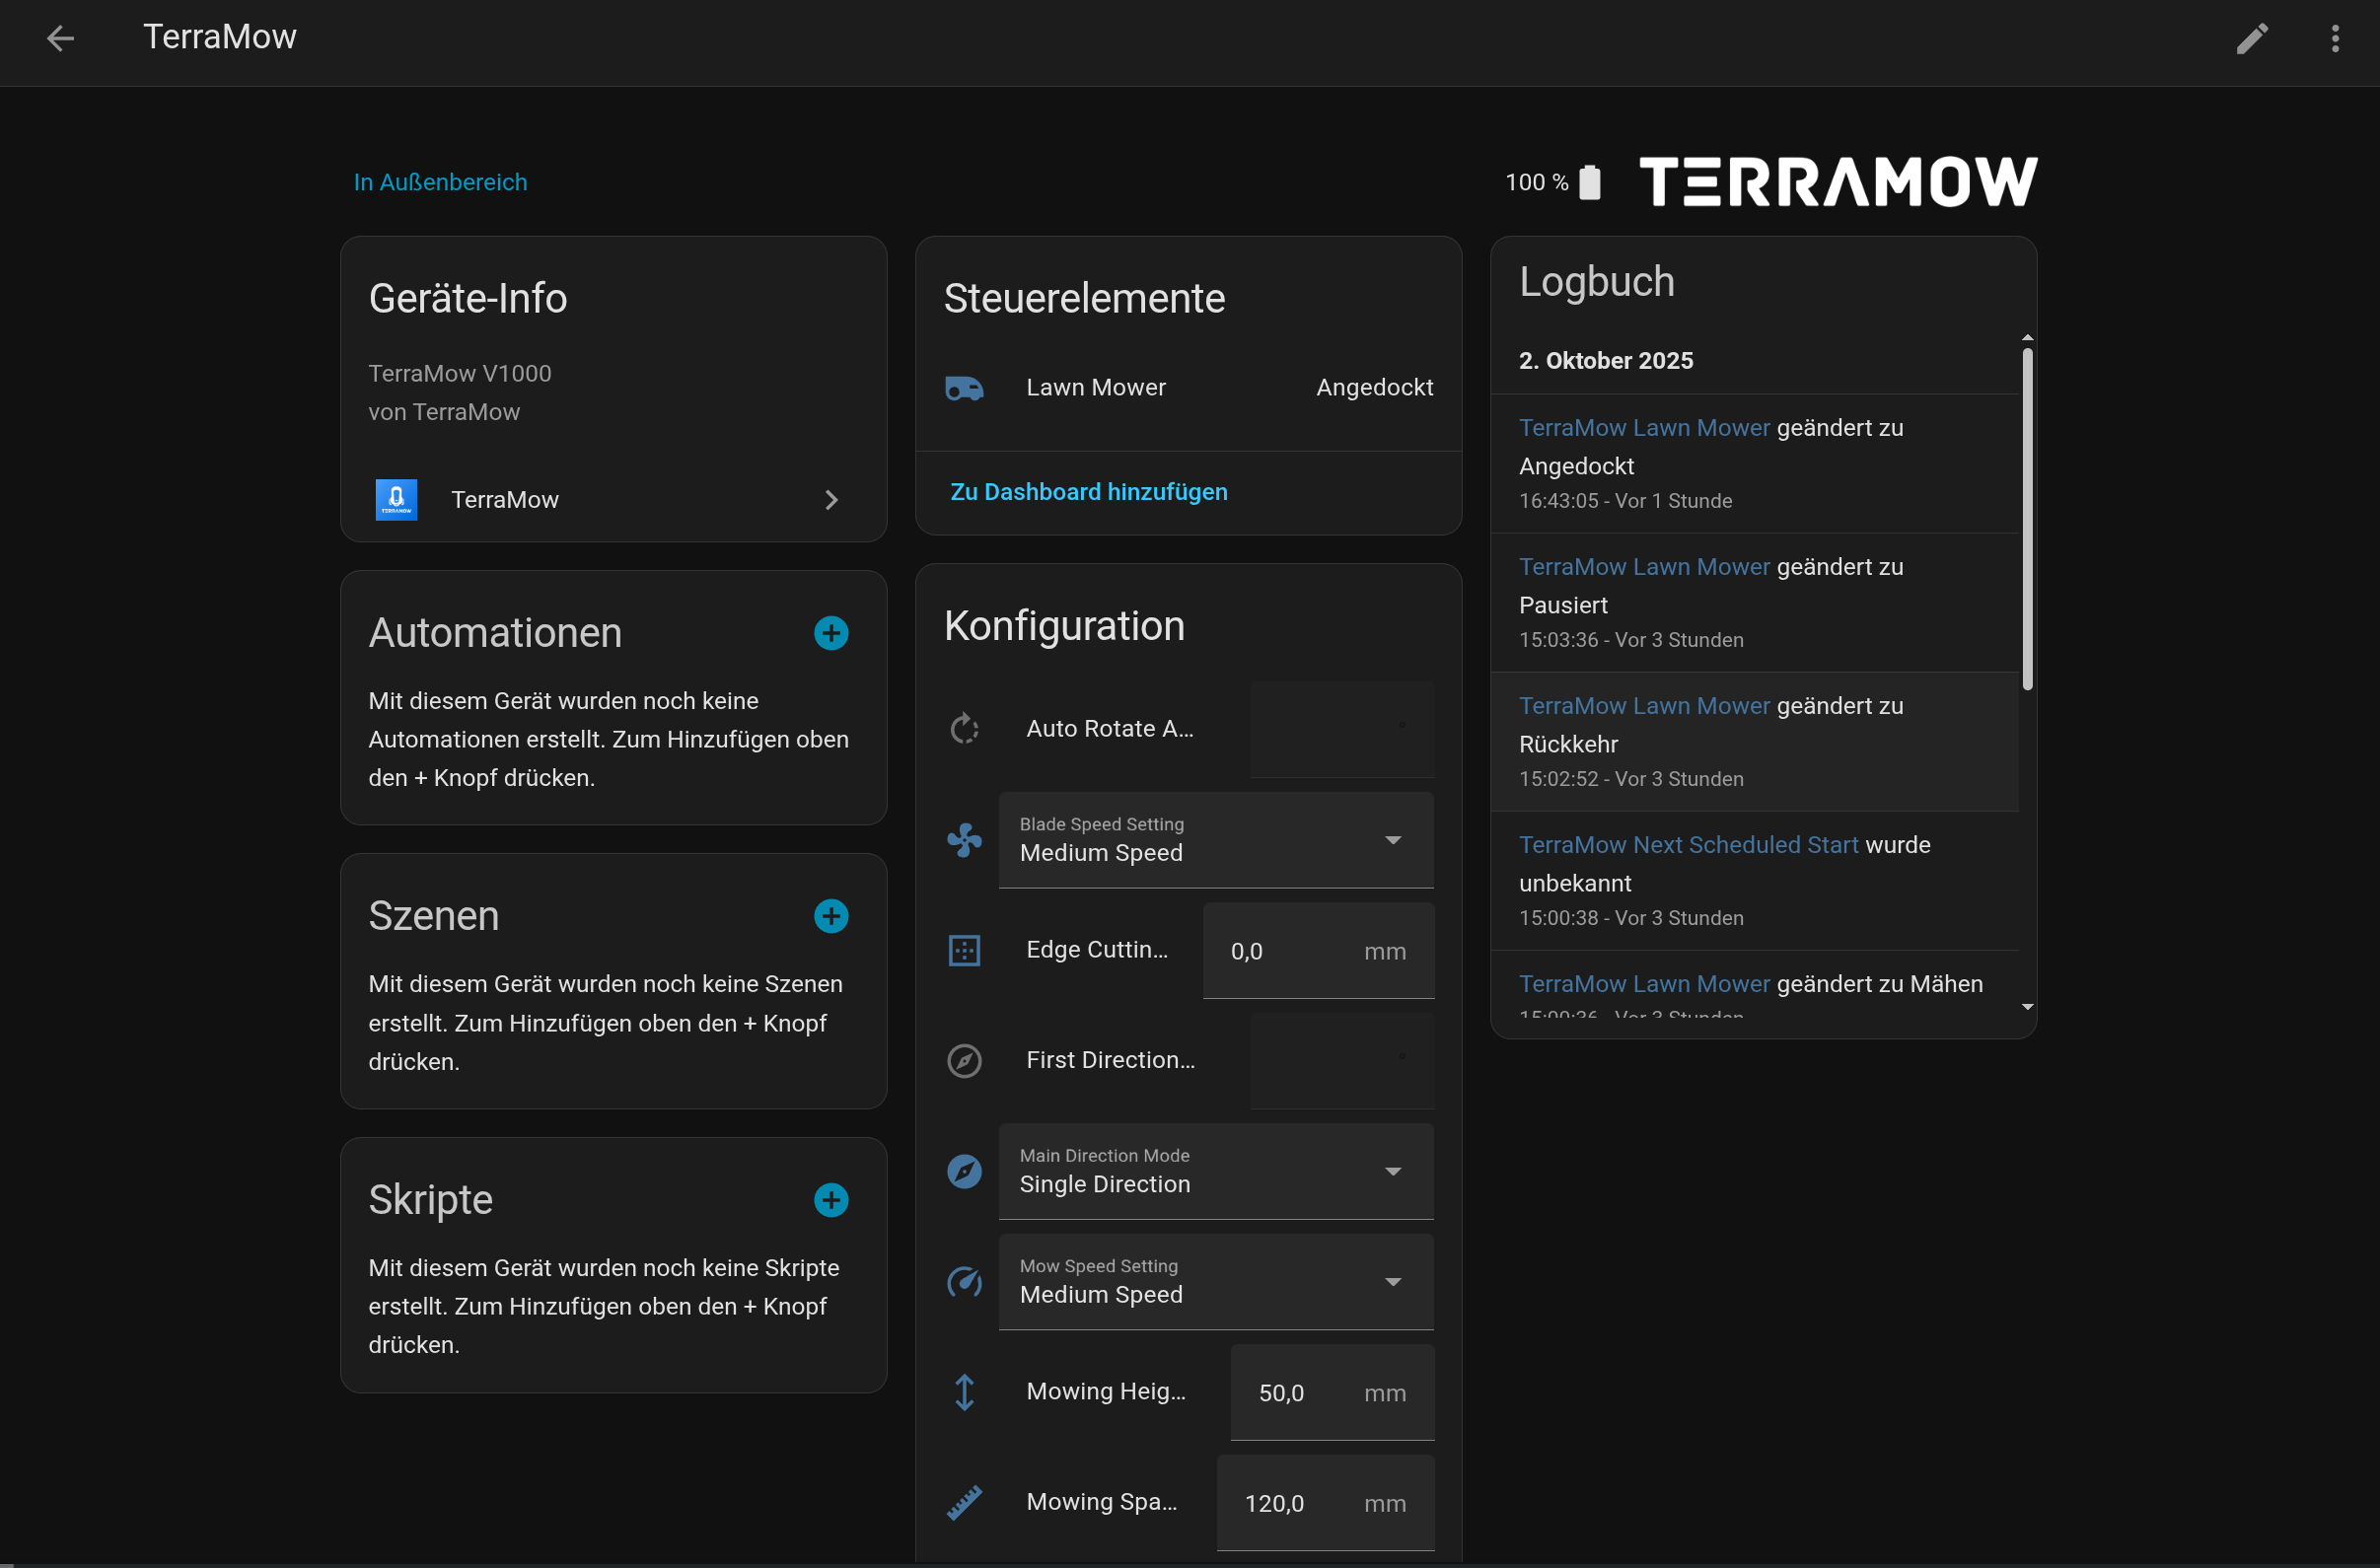Click Zu Dashboard hinzufügen

click(1088, 492)
